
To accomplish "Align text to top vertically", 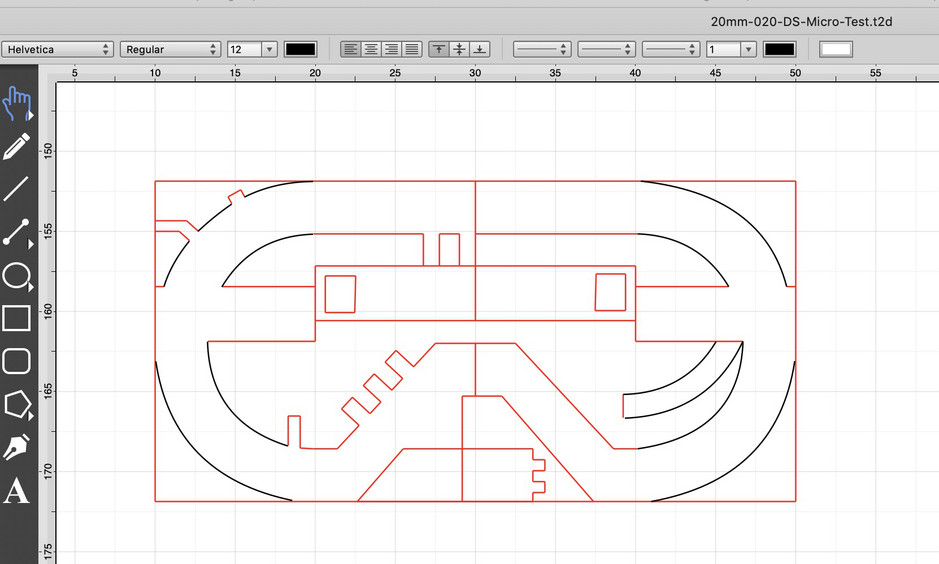I will tap(439, 49).
